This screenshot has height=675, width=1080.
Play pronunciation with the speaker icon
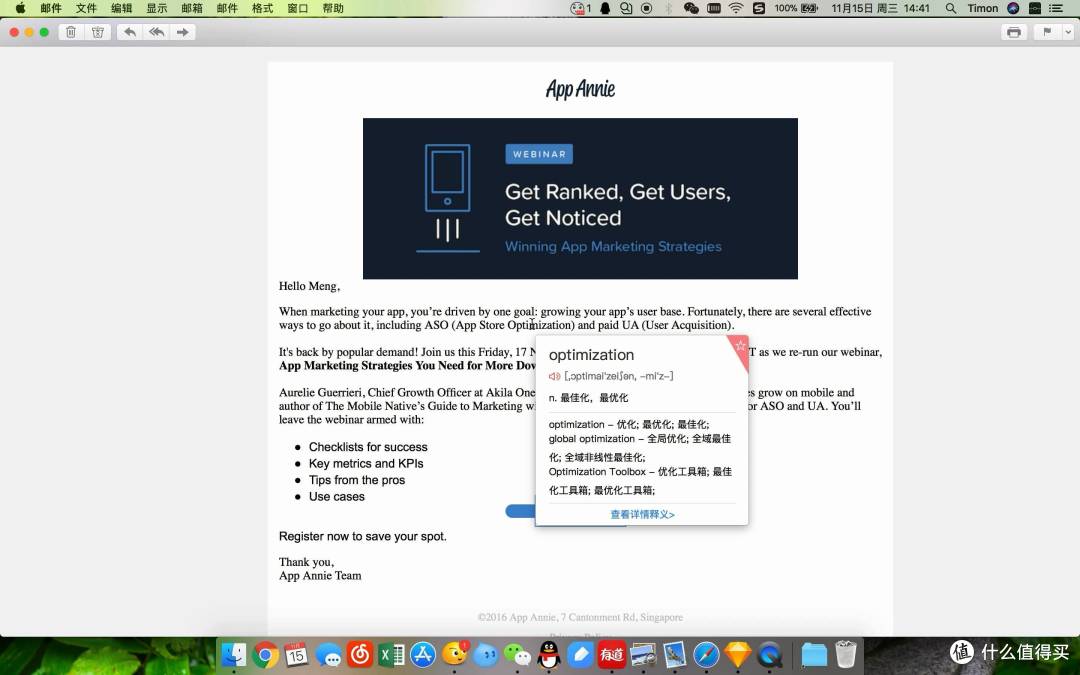click(554, 376)
